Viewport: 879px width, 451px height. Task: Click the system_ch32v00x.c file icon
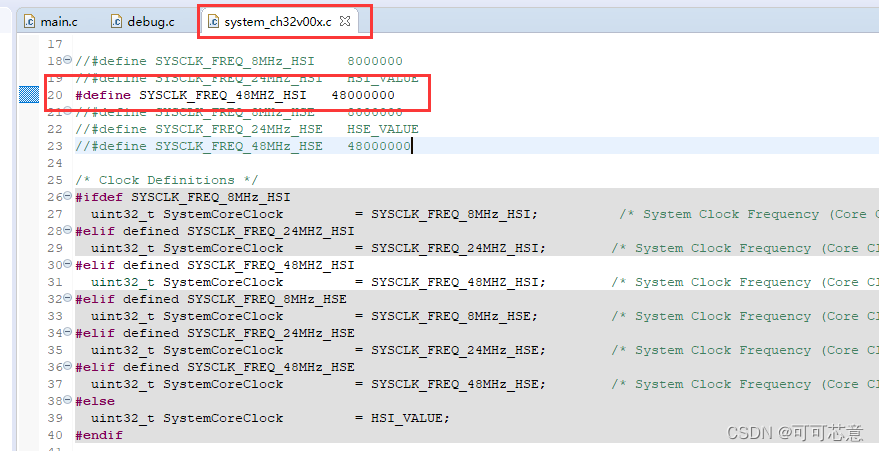[x=213, y=22]
